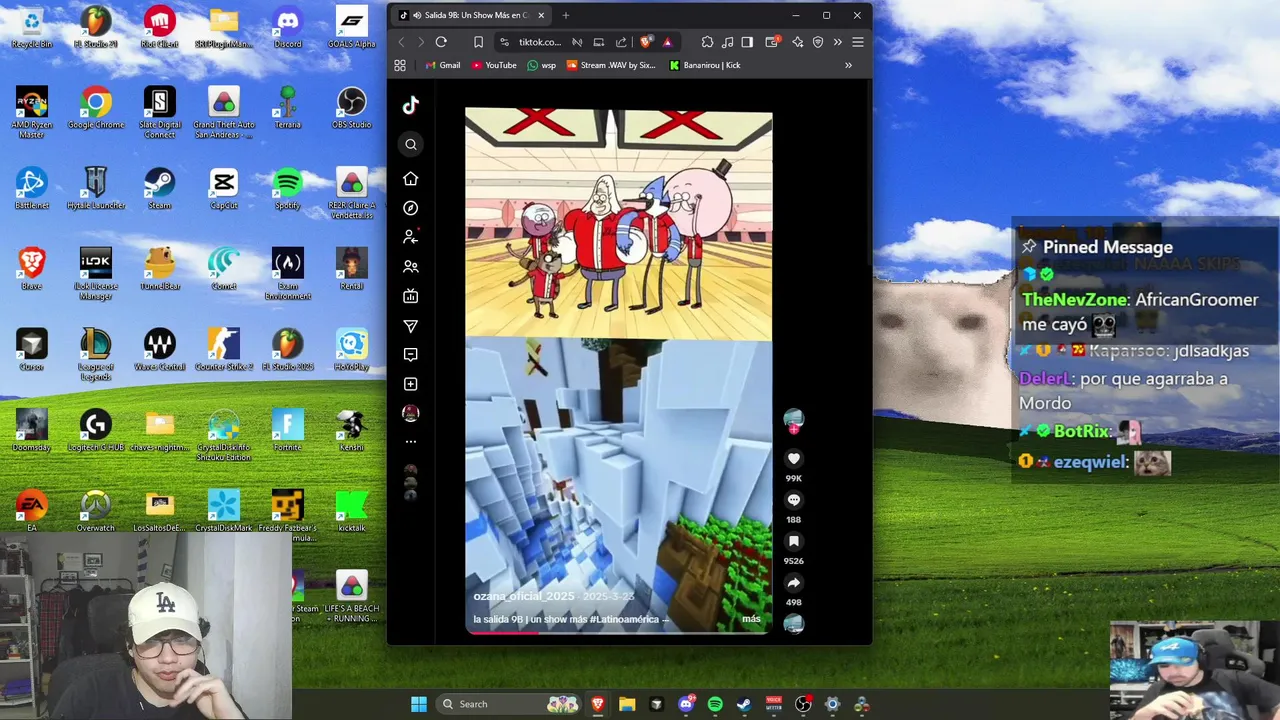
Task: Reload the TikTok page
Action: [441, 42]
